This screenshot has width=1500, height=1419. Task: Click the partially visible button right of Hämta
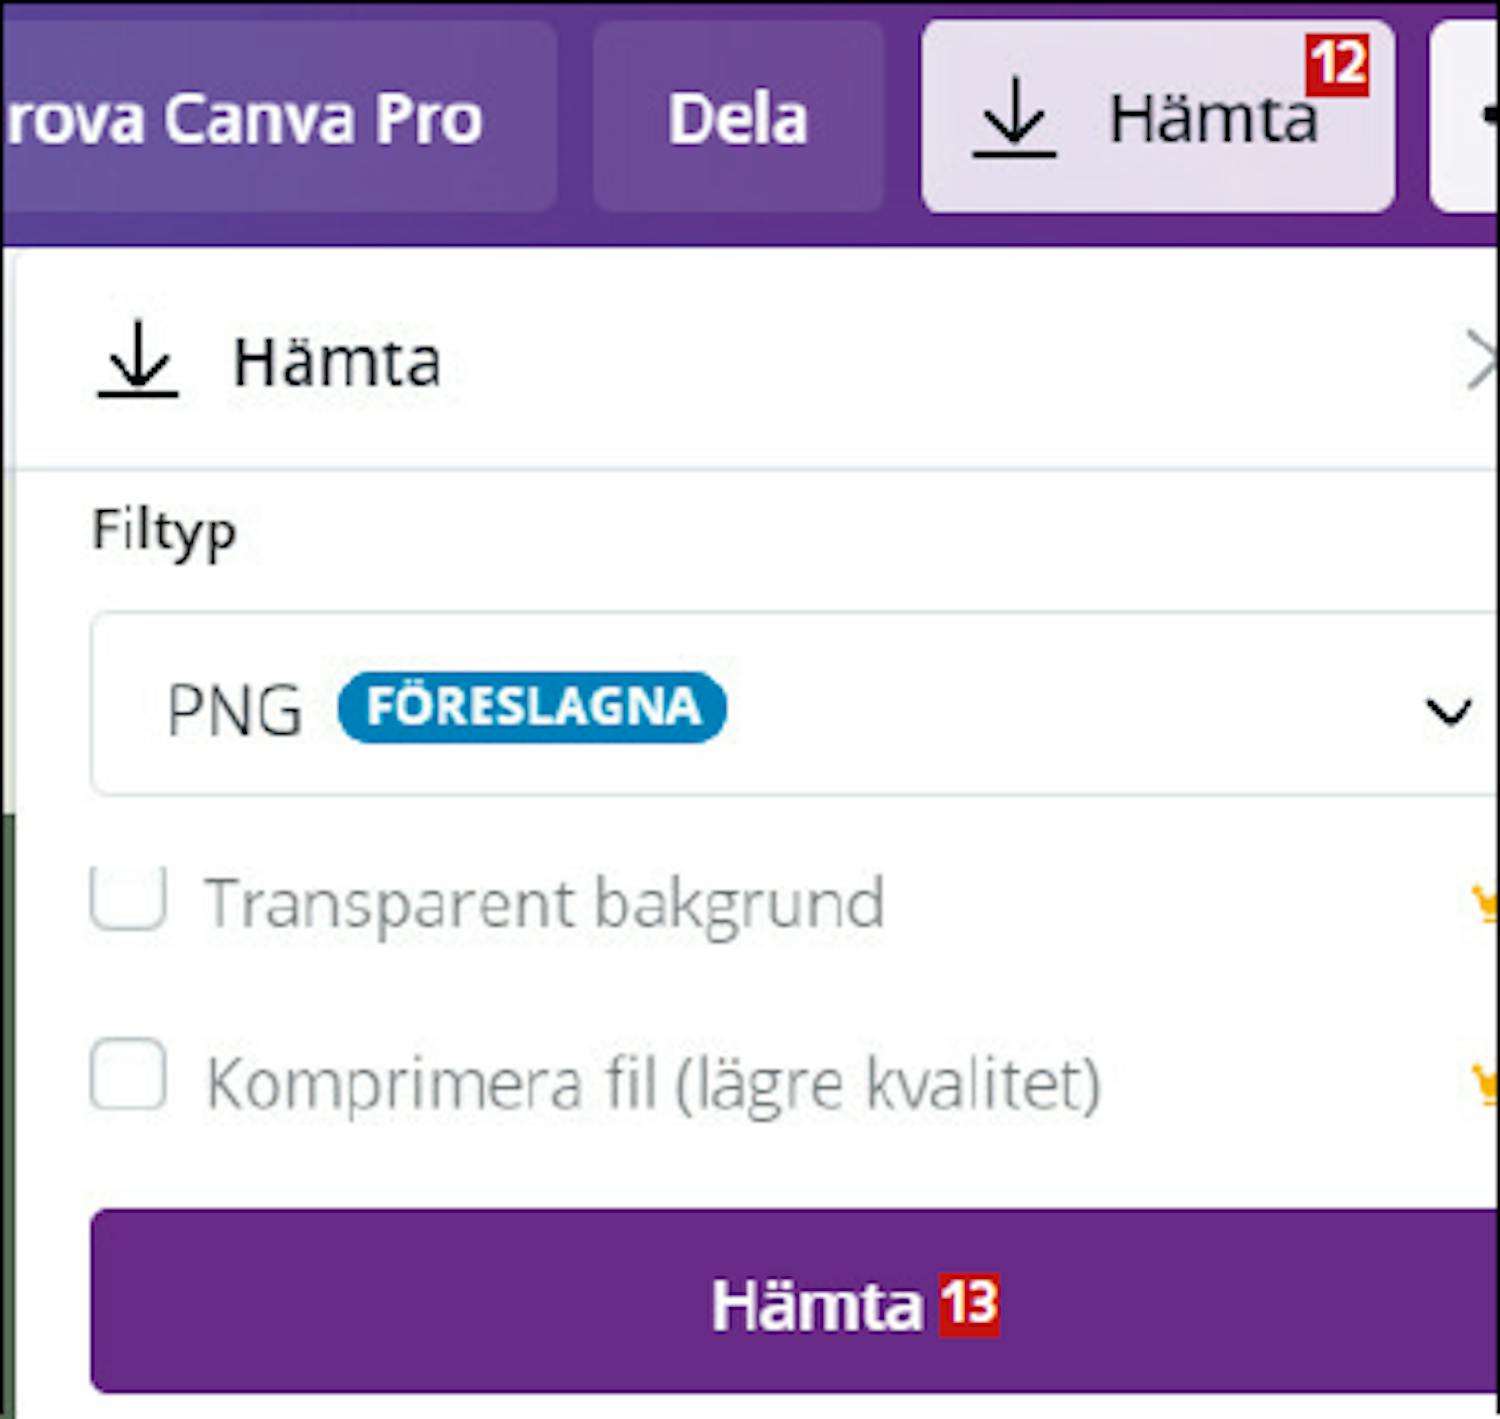(1468, 118)
